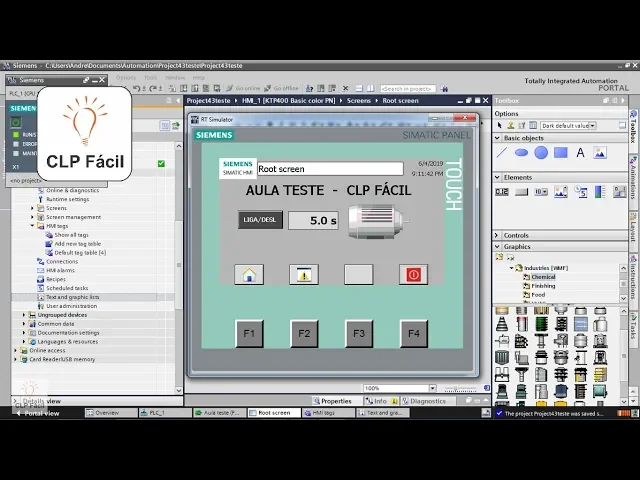640x480 pixels.
Task: Open the Options menu
Action: coord(126,78)
